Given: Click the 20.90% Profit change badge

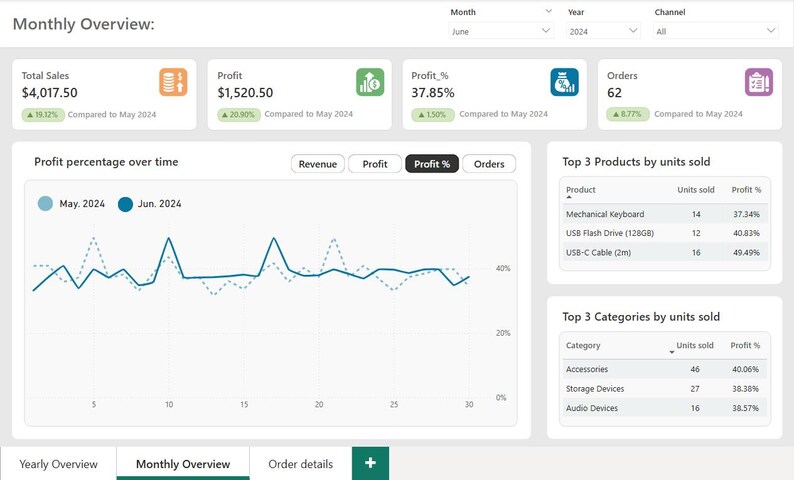Looking at the screenshot, I should [x=239, y=114].
